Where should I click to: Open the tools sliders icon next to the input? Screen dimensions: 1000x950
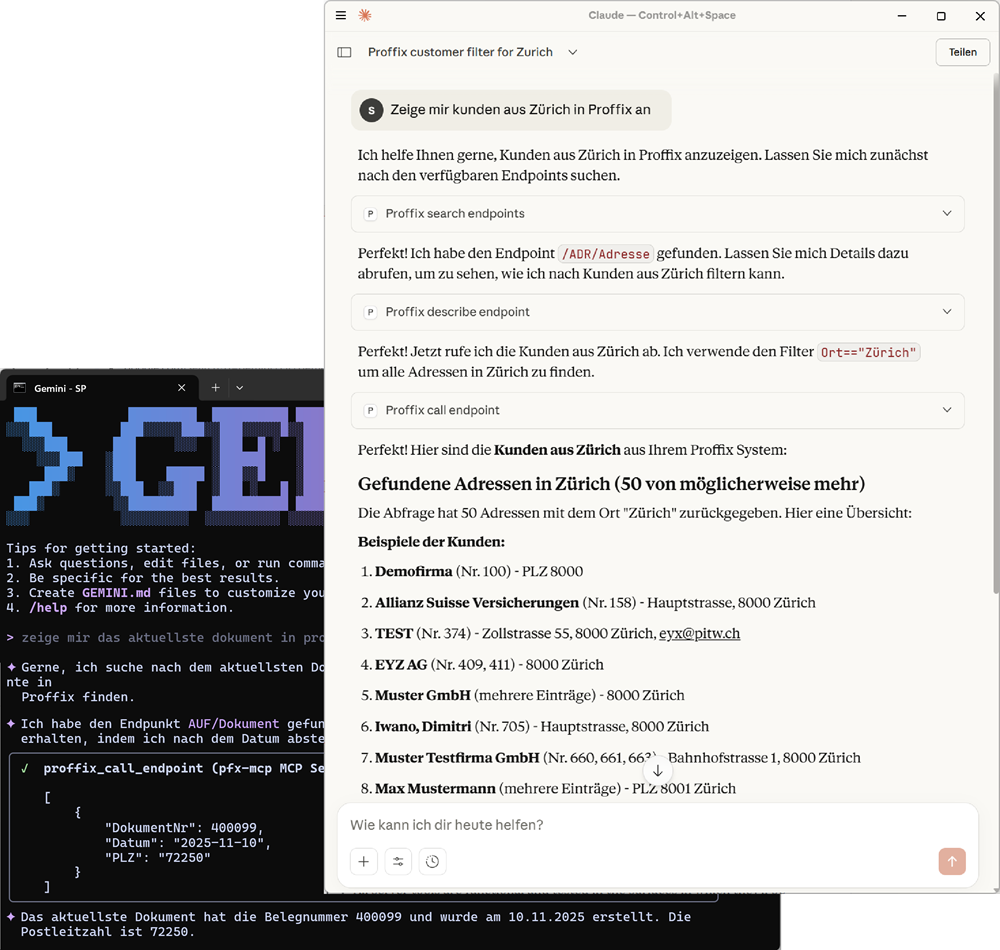(x=398, y=861)
